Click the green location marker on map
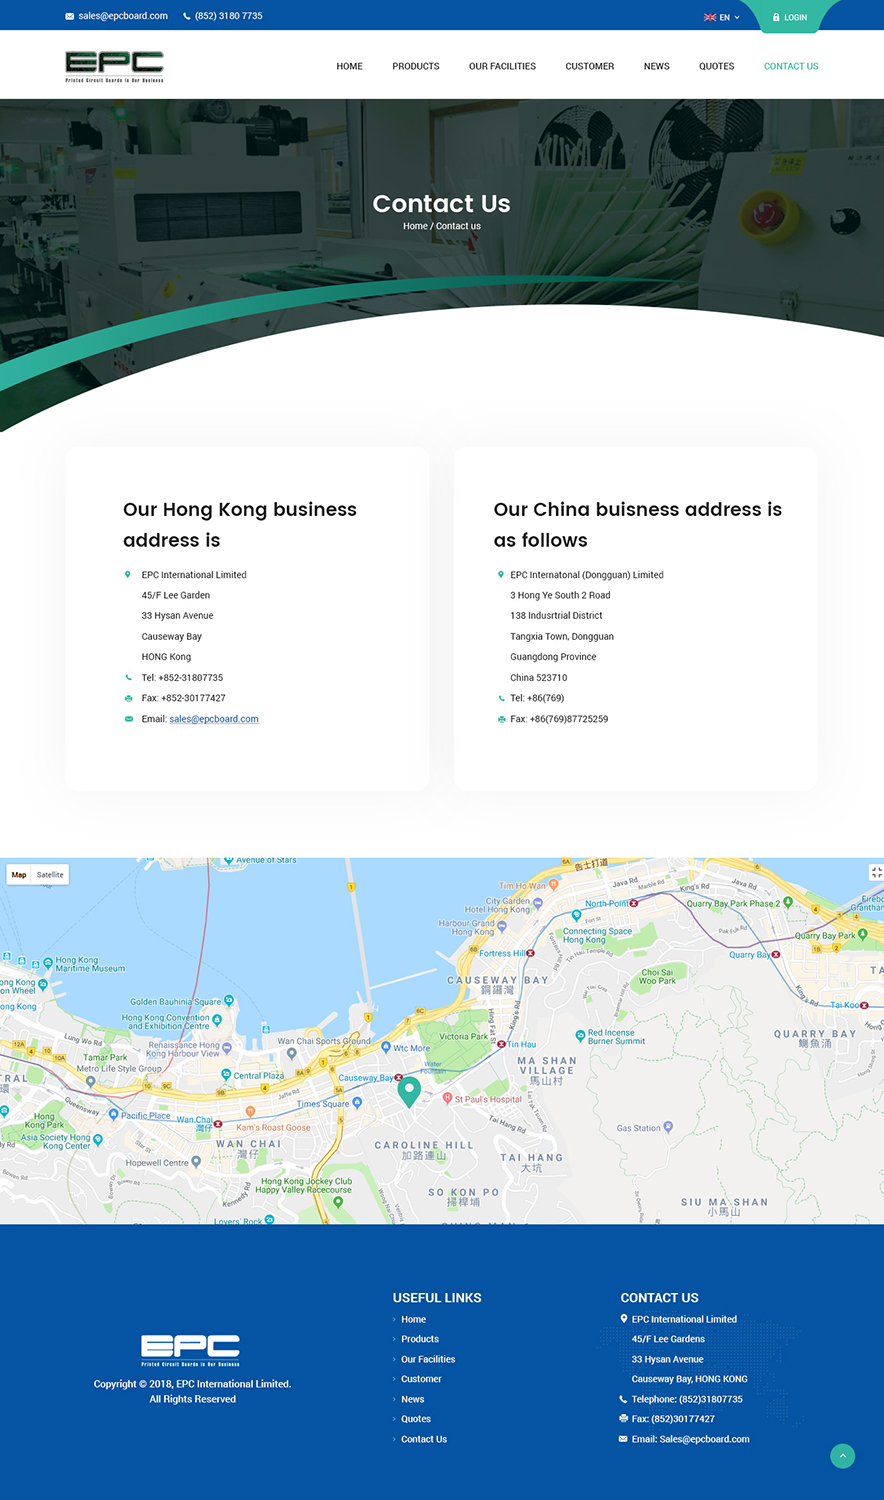884x1500 pixels. click(x=408, y=1091)
